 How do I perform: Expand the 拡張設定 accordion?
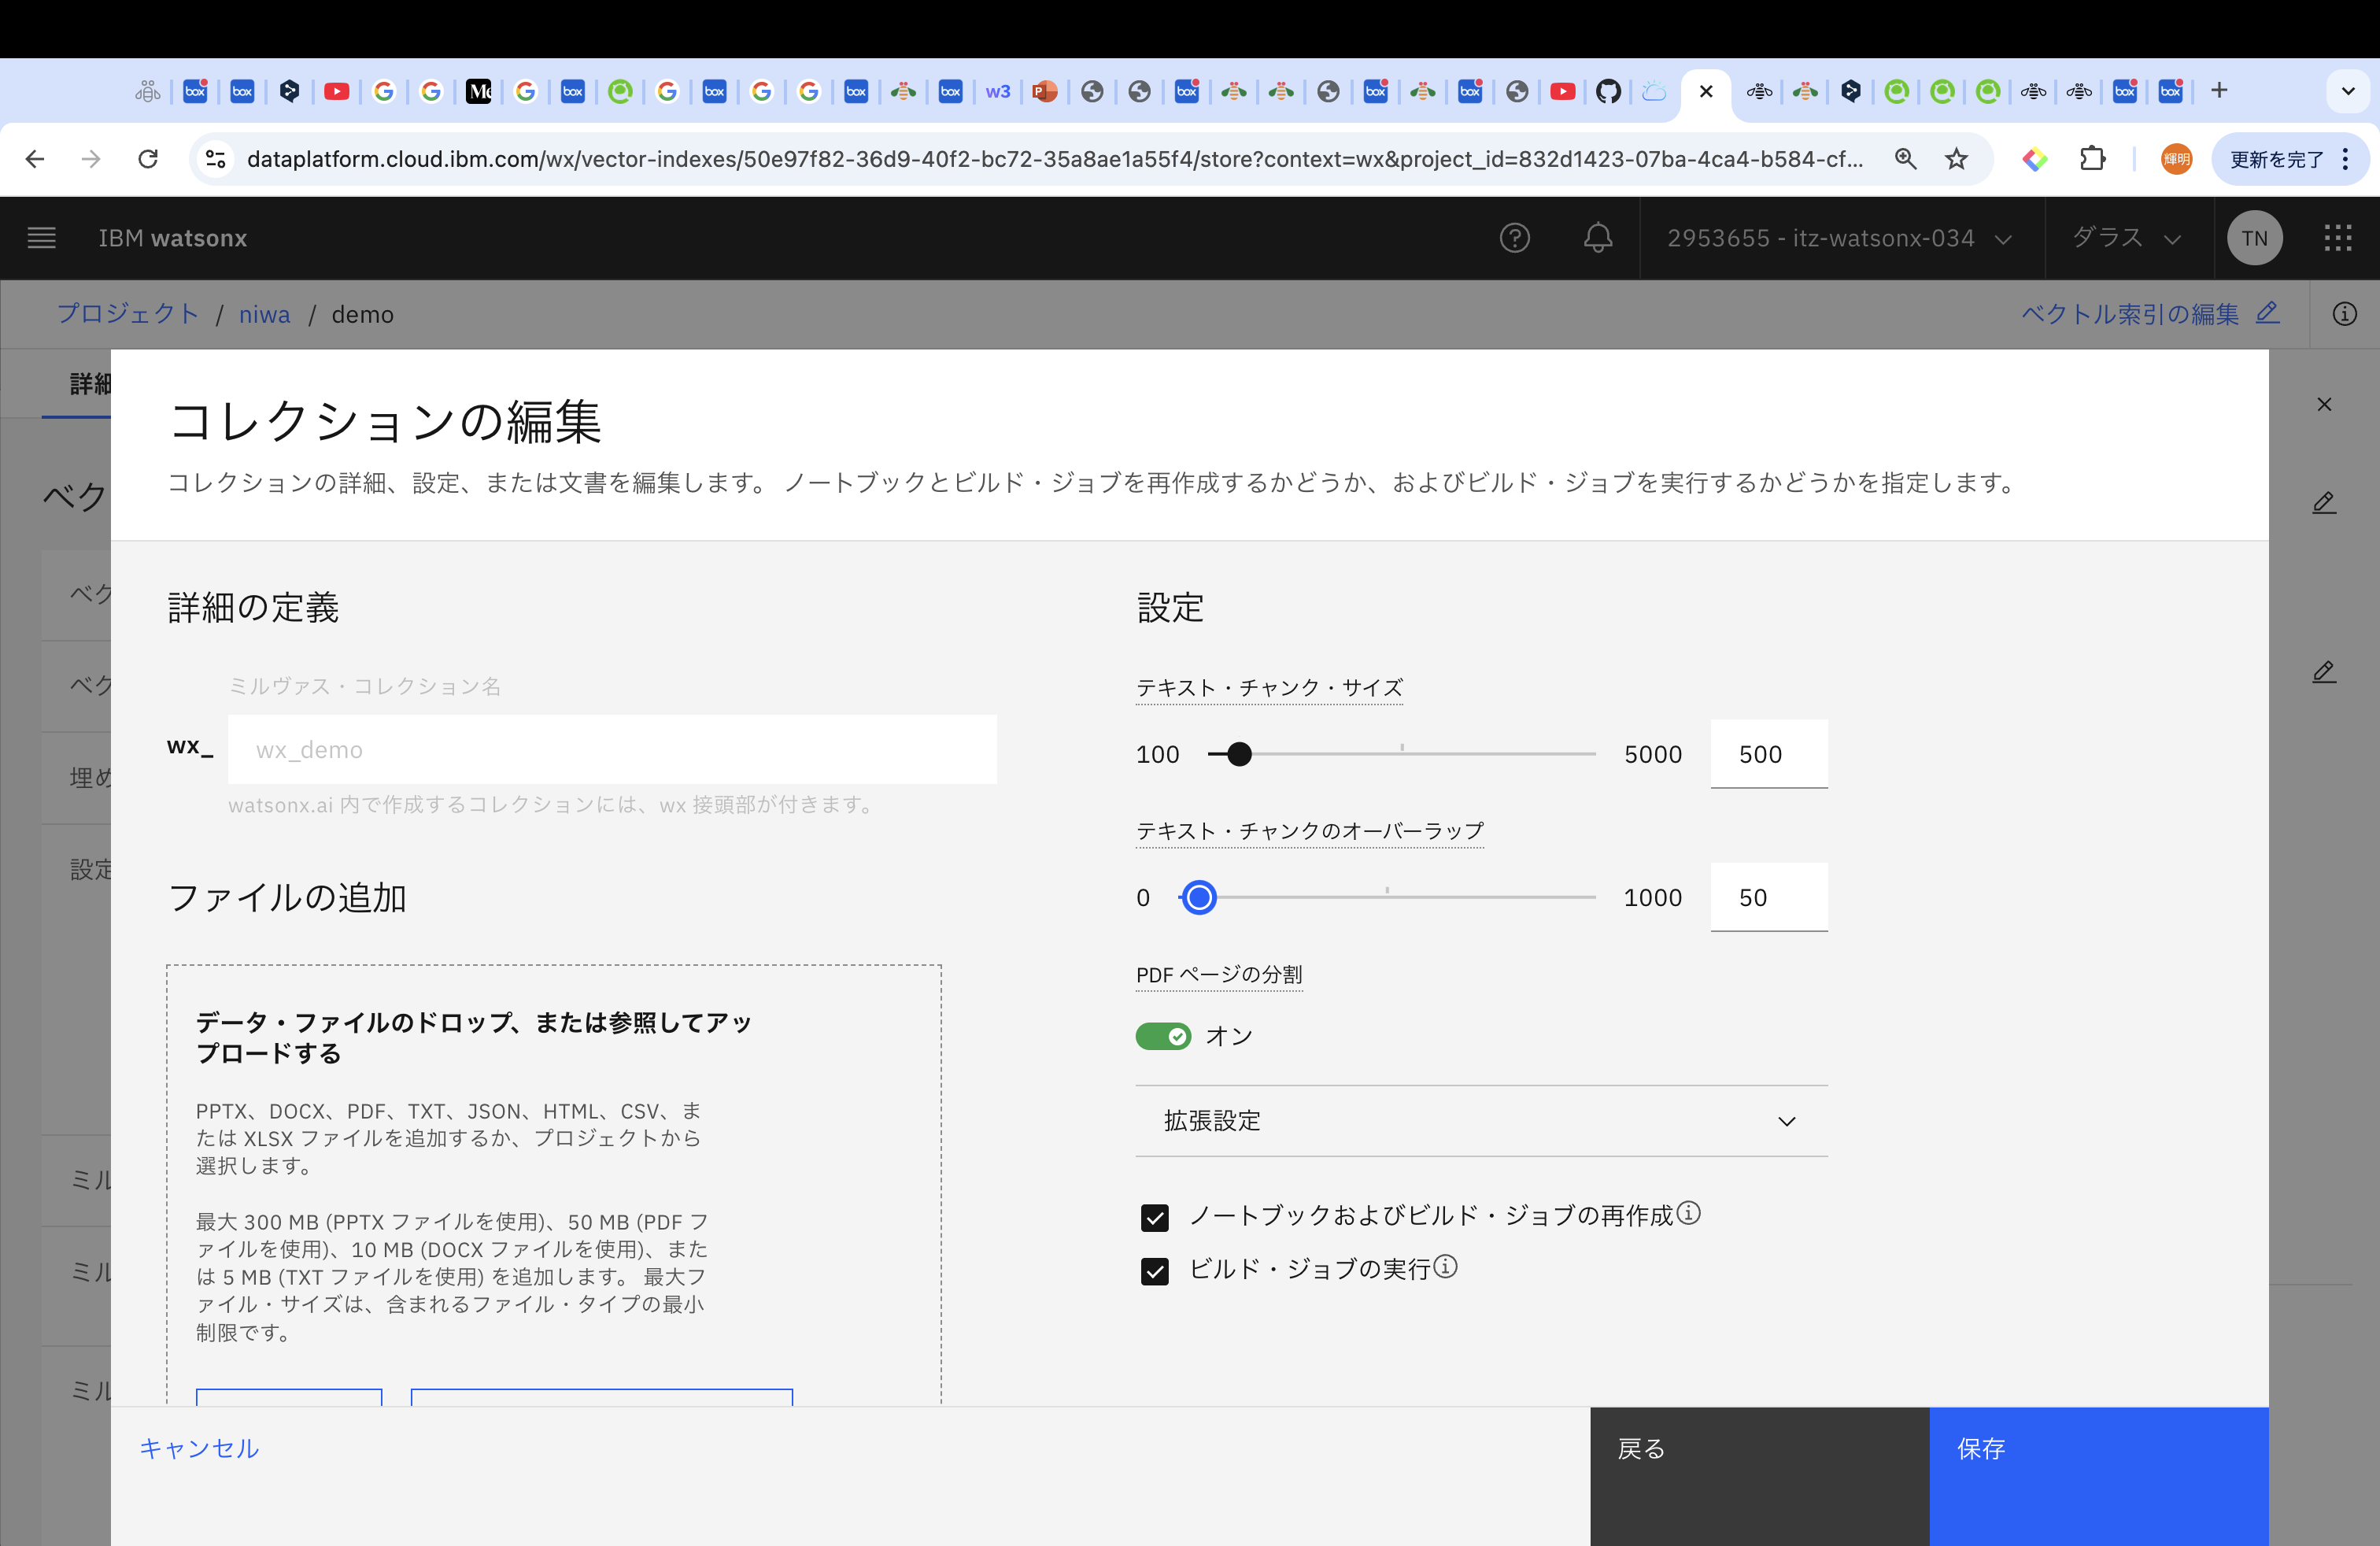pos(1480,1121)
